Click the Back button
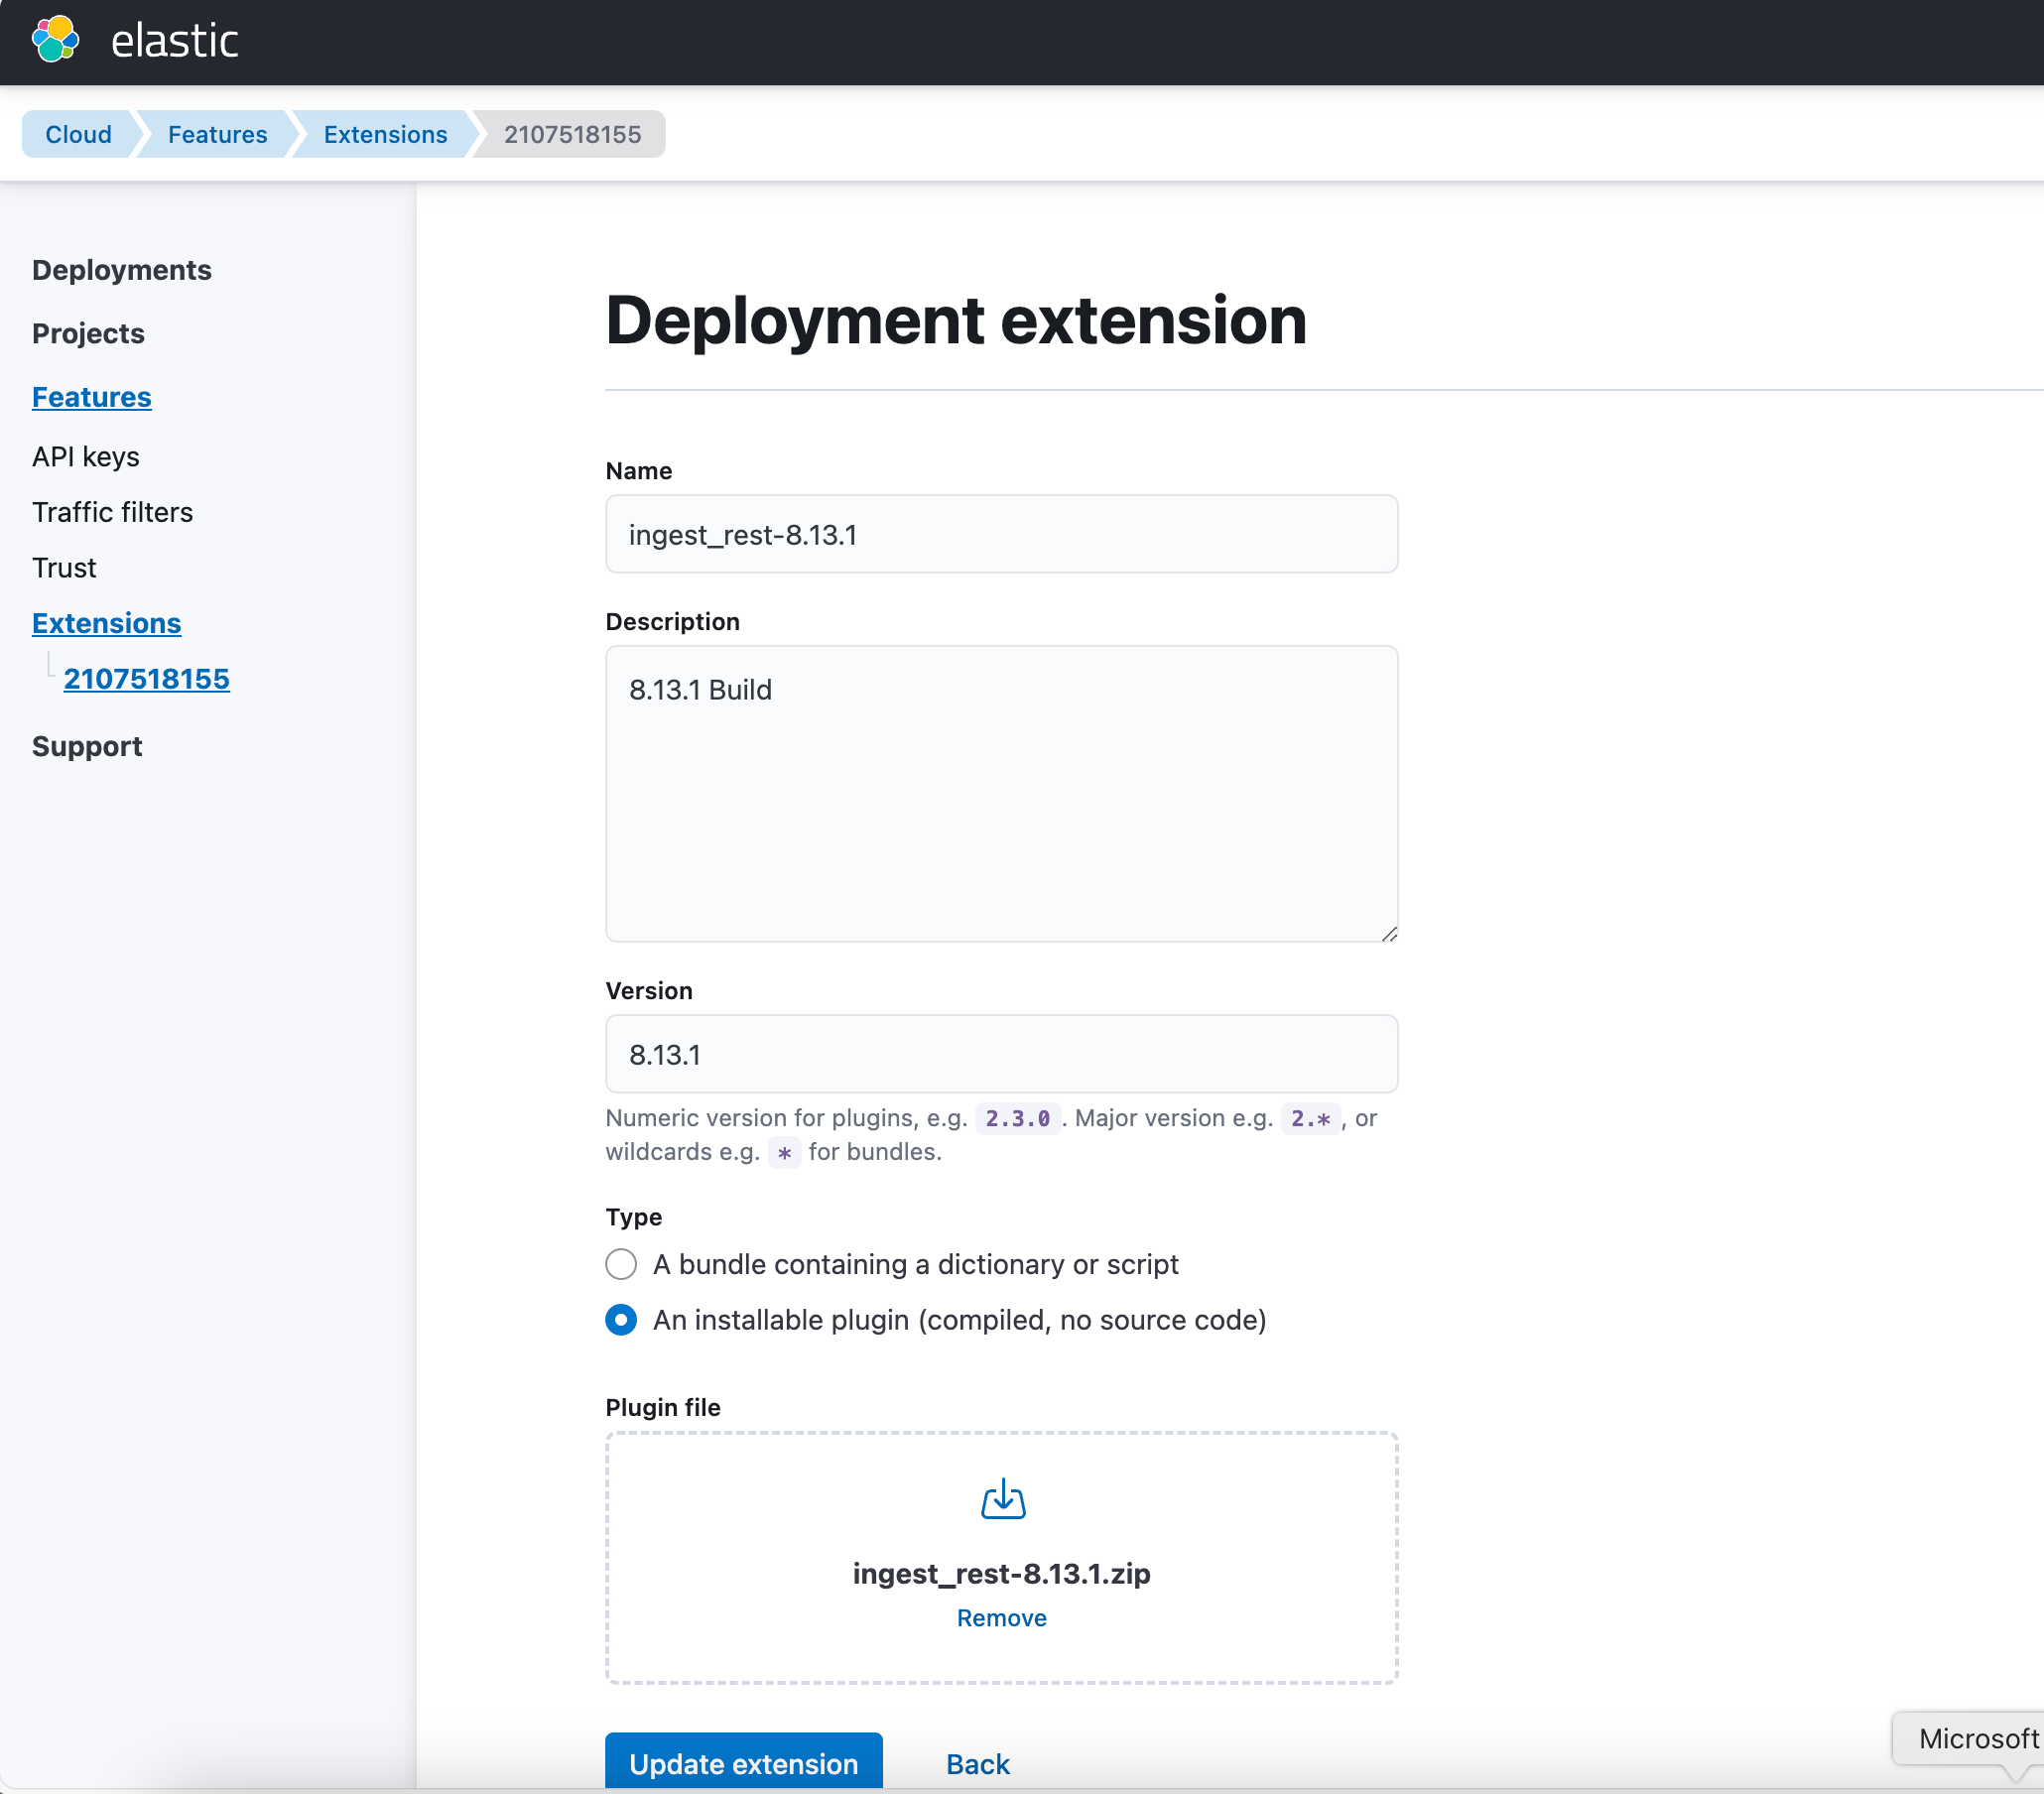This screenshot has width=2044, height=1794. (977, 1764)
